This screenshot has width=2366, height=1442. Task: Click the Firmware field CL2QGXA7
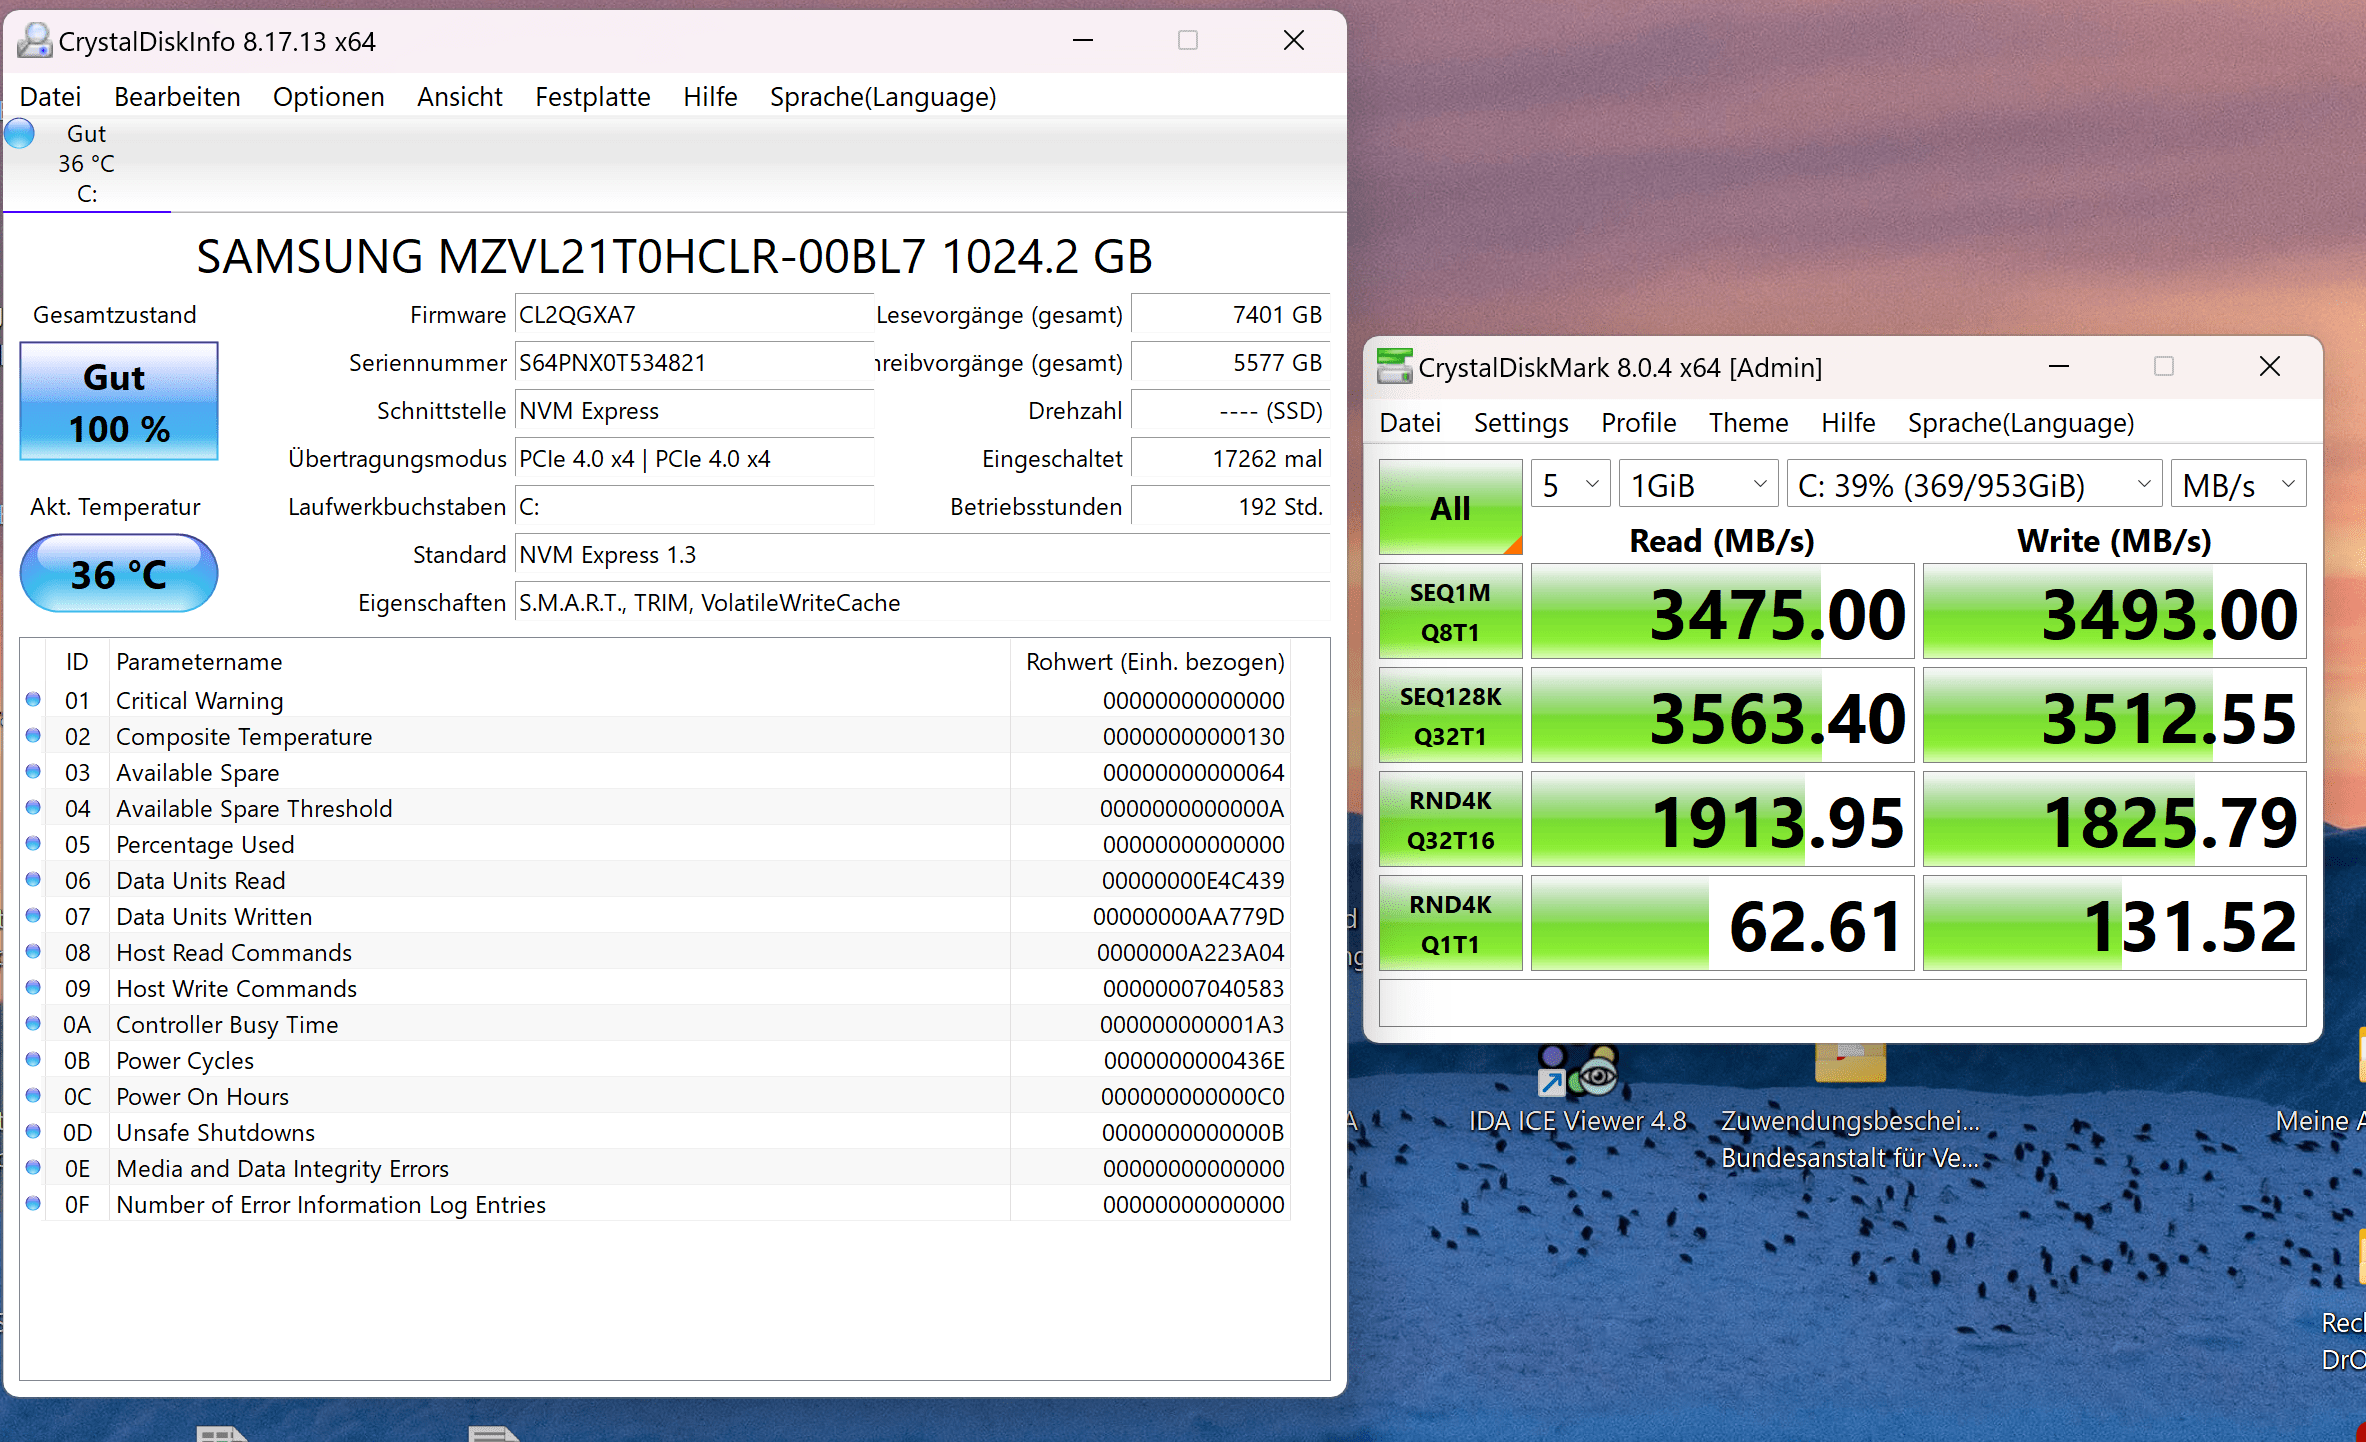point(694,315)
